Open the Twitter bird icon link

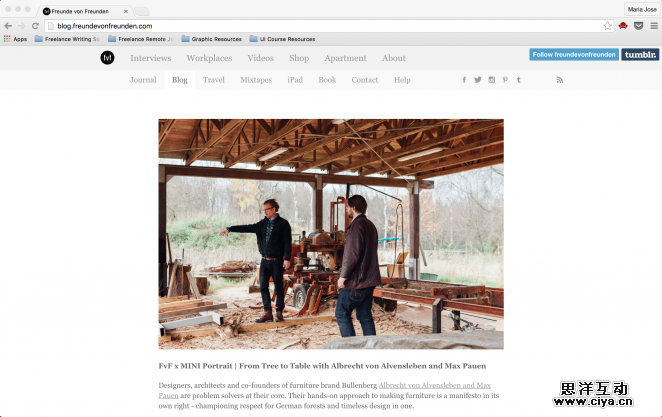(478, 80)
